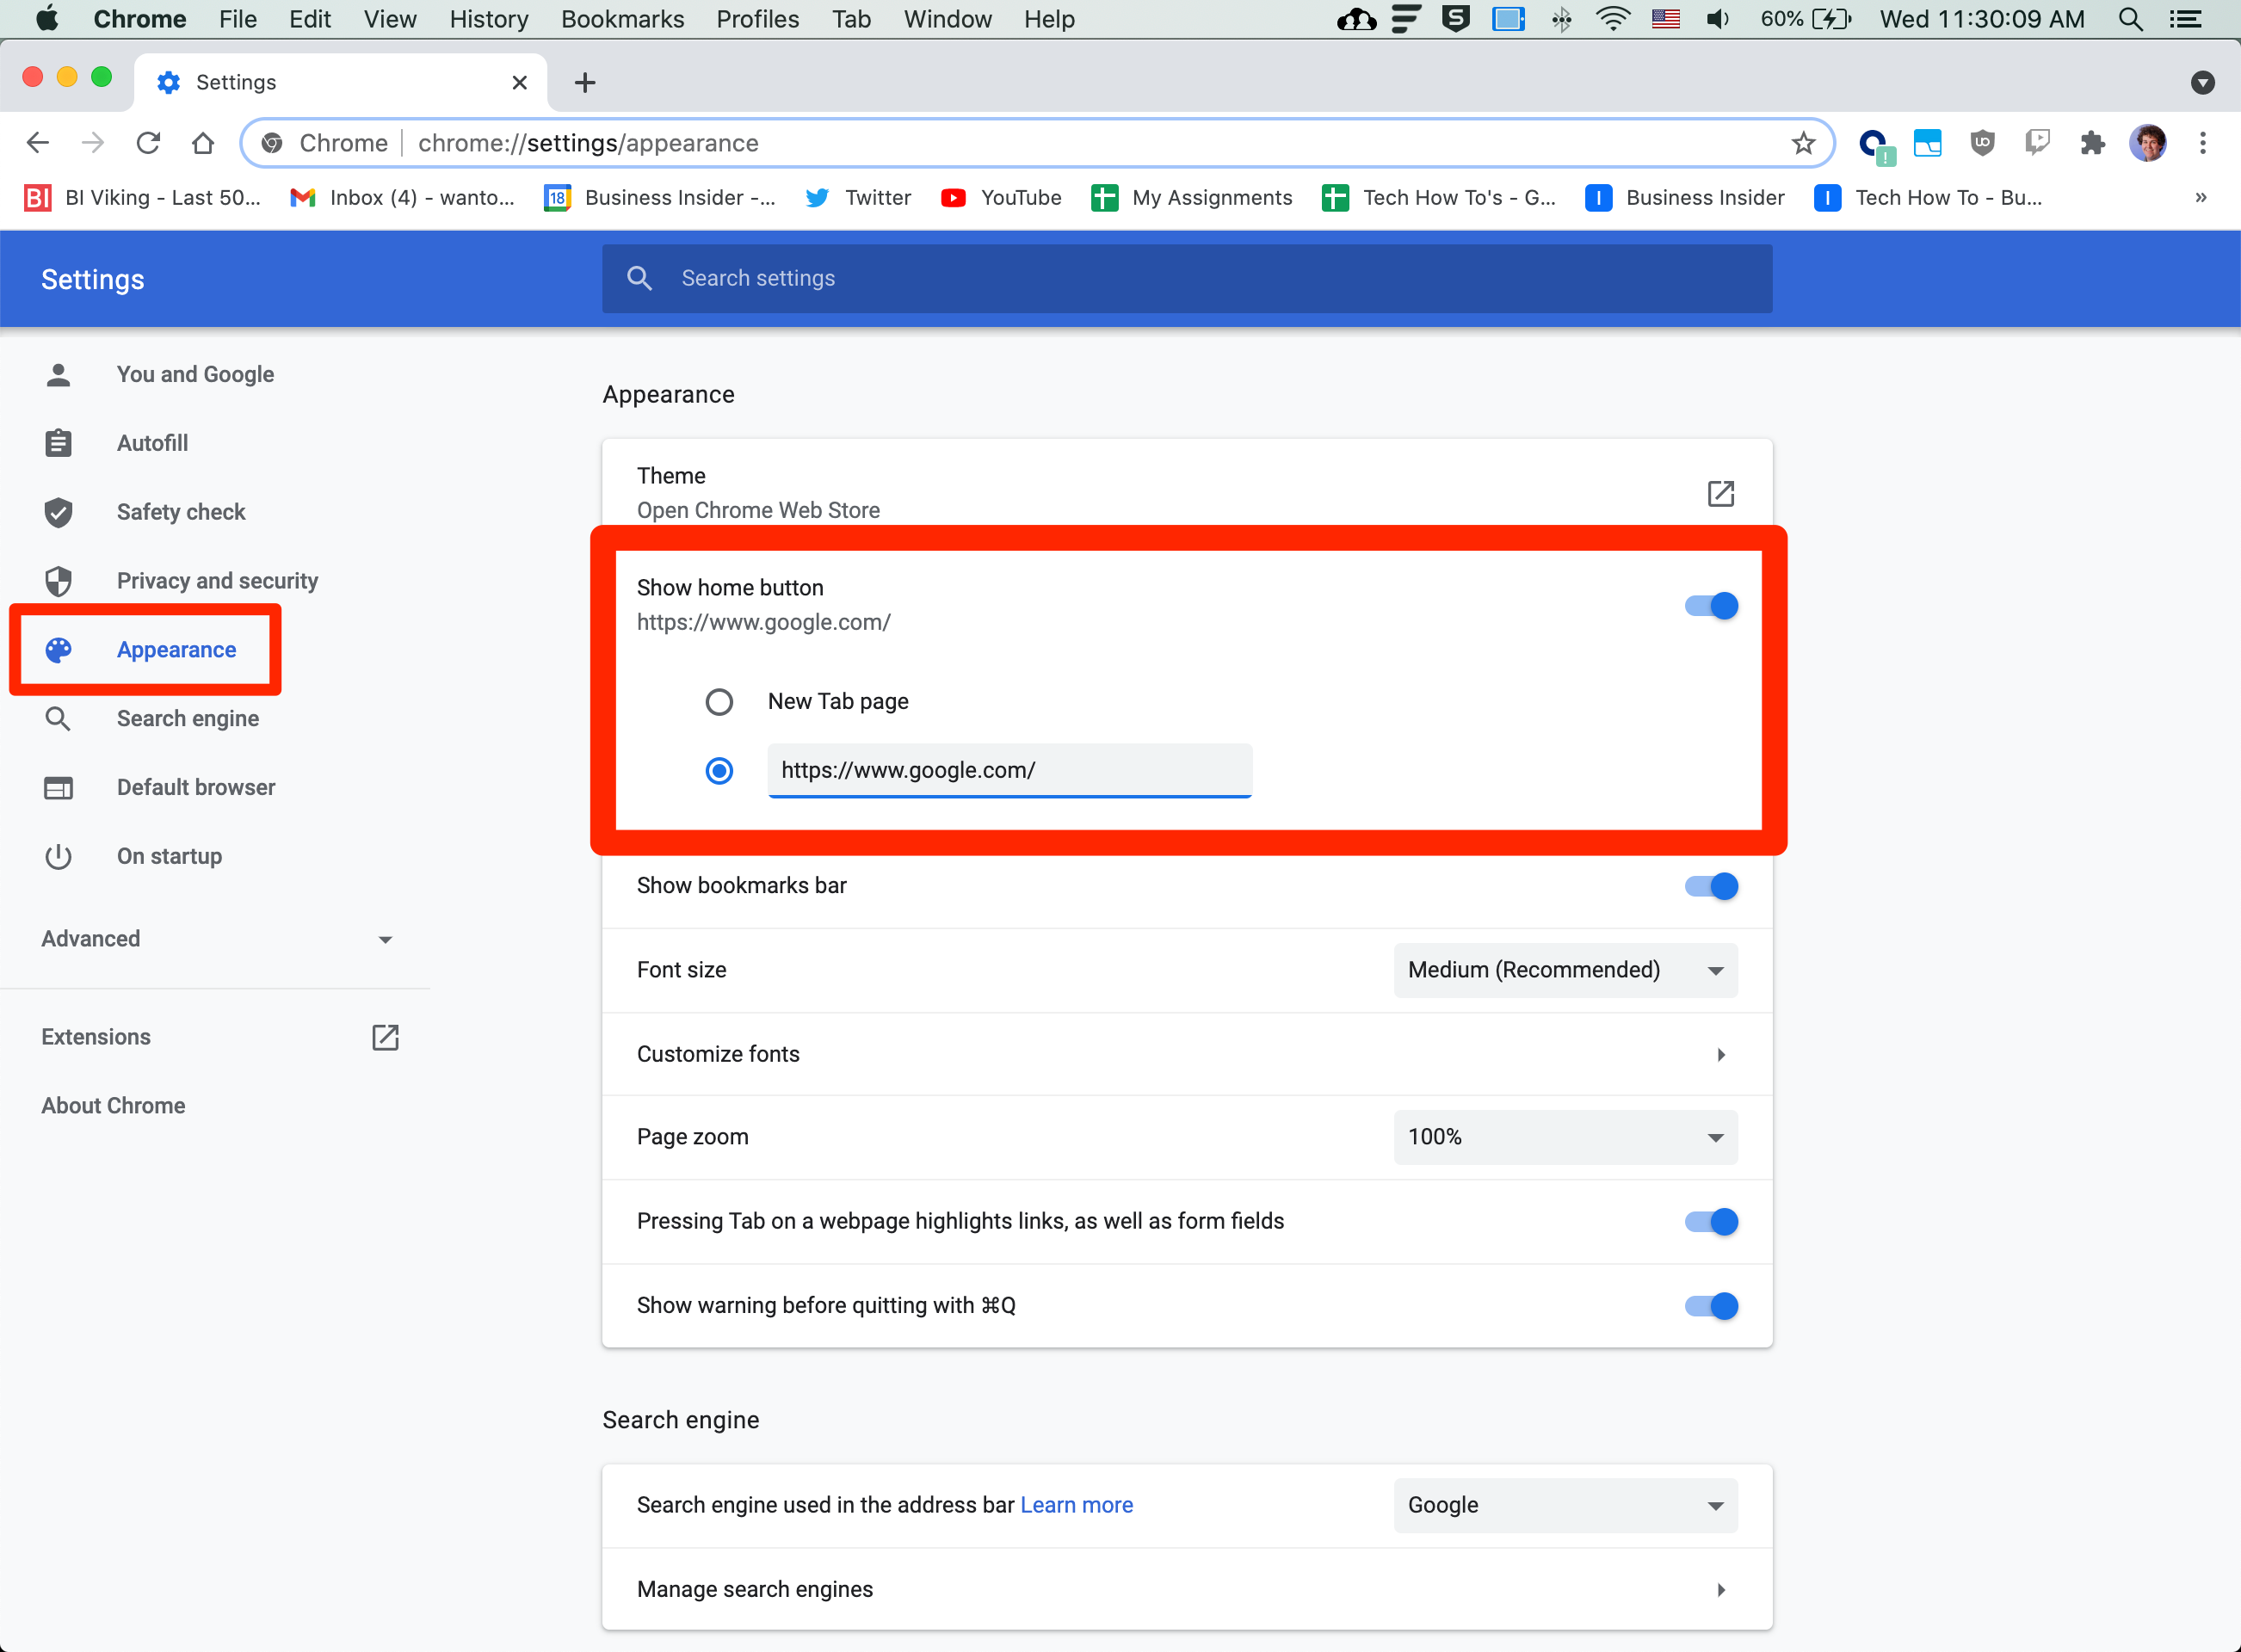The height and width of the screenshot is (1652, 2241).
Task: Click the address bar URL
Action: tap(588, 143)
